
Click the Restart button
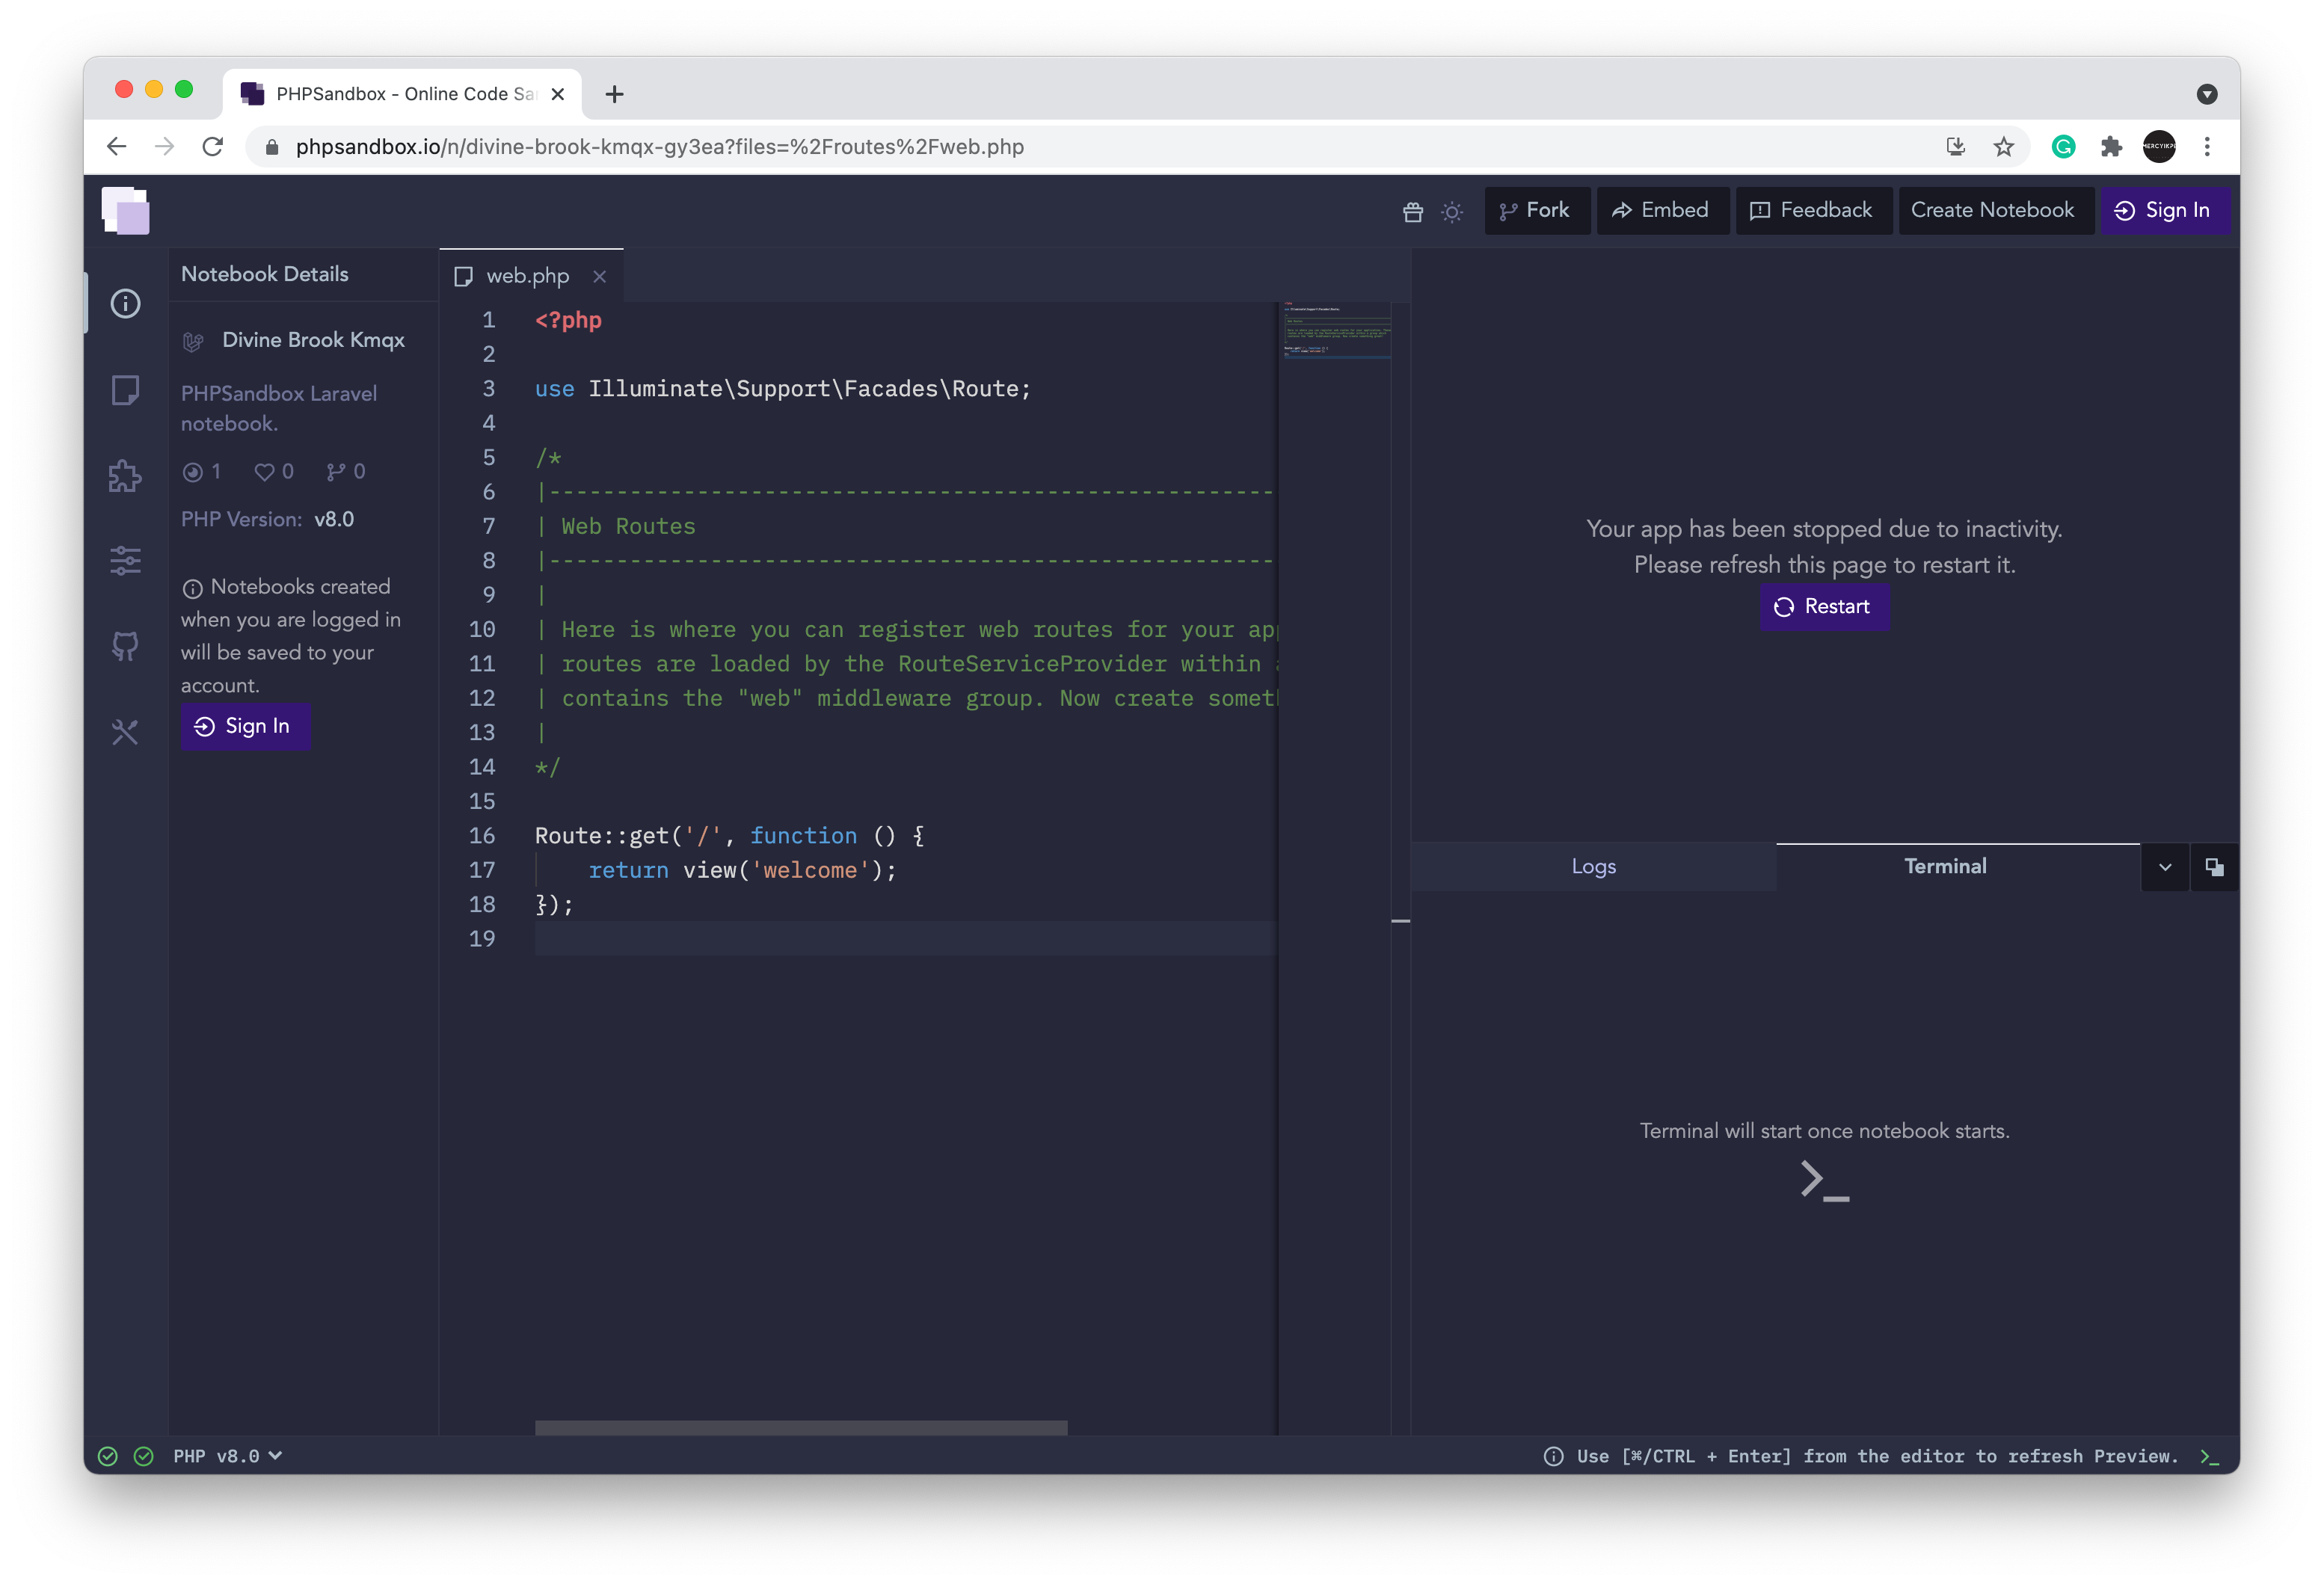(1823, 607)
